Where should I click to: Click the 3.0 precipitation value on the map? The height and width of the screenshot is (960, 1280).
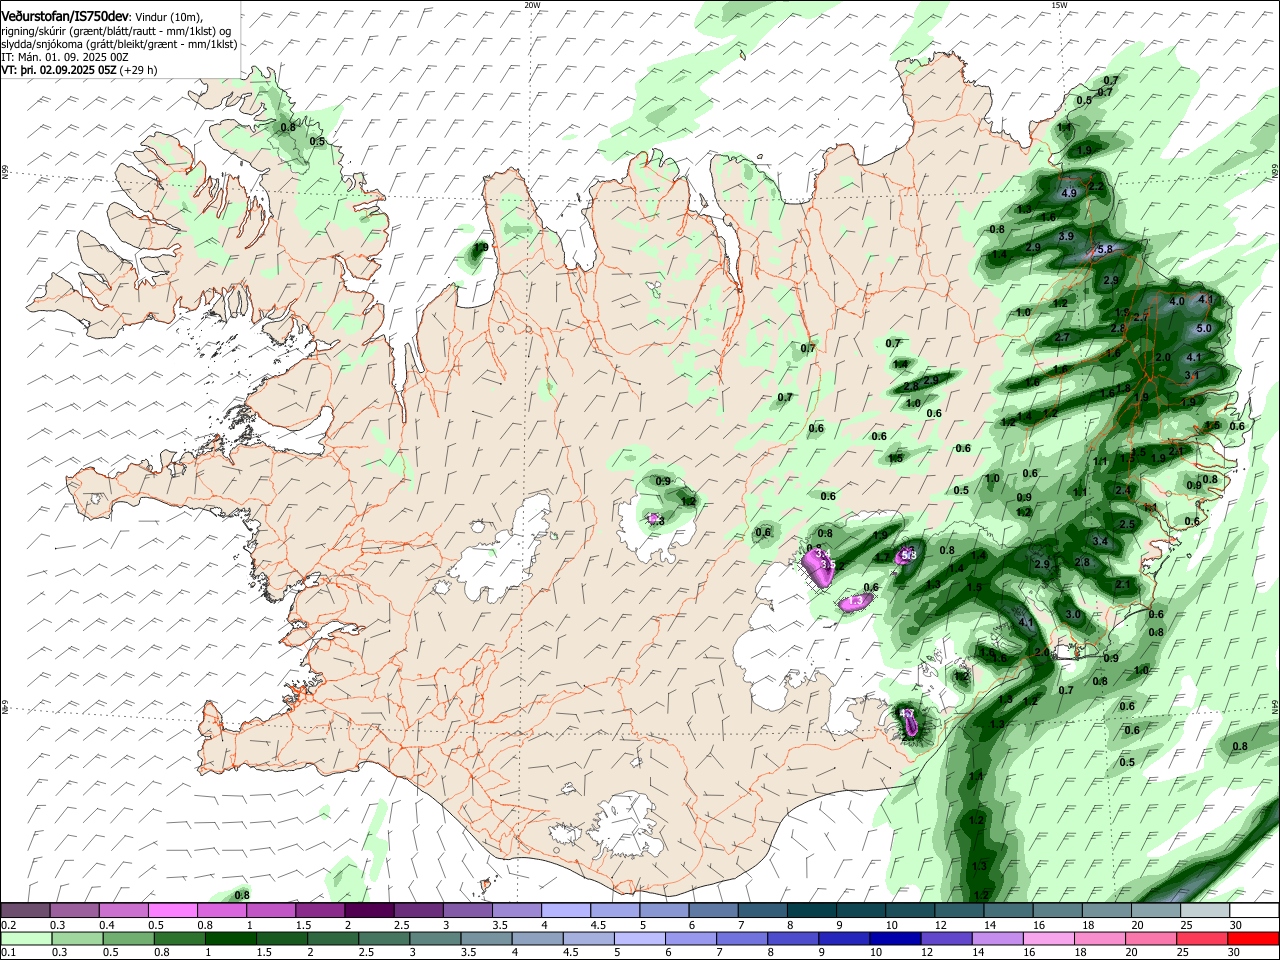click(1074, 614)
